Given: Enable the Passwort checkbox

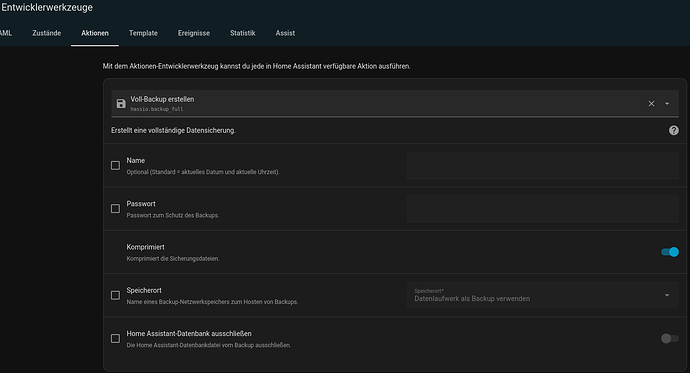Looking at the screenshot, I should pyautogui.click(x=115, y=208).
